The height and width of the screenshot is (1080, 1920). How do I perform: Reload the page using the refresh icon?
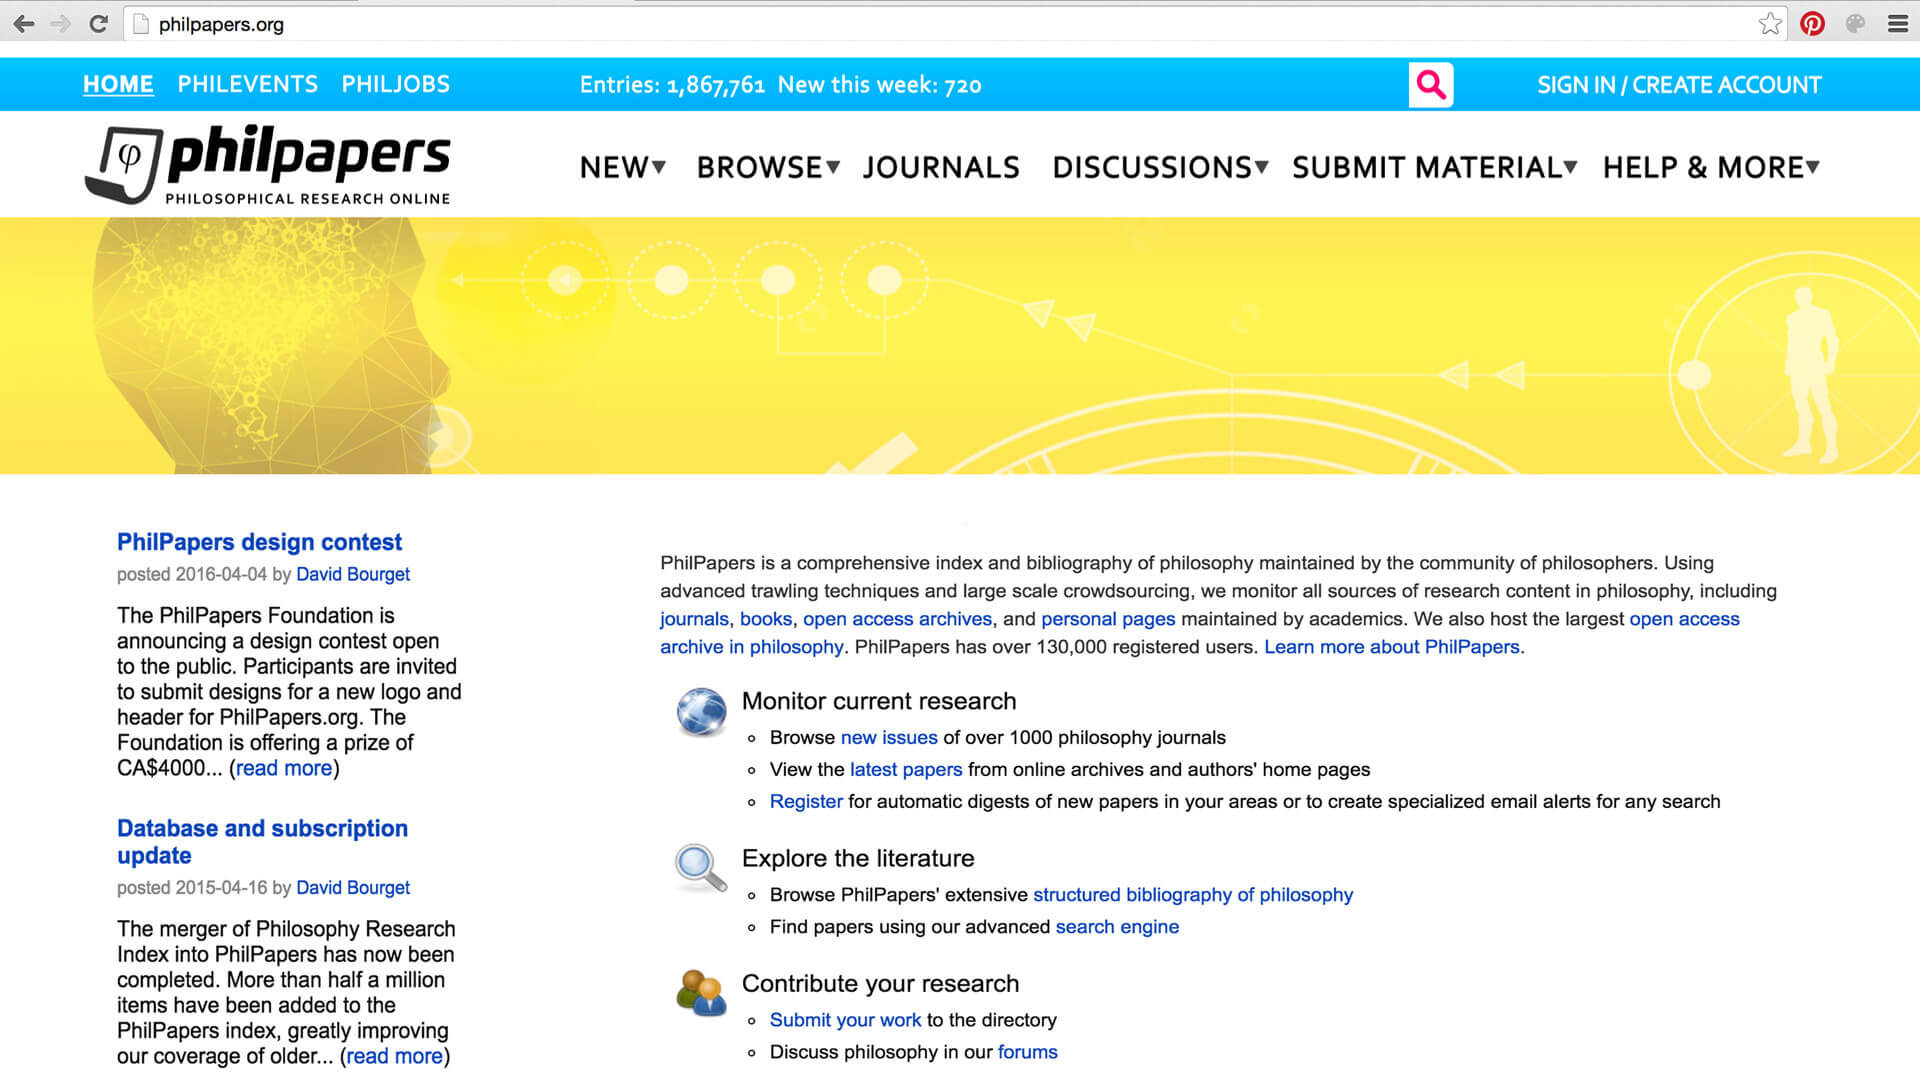point(98,23)
